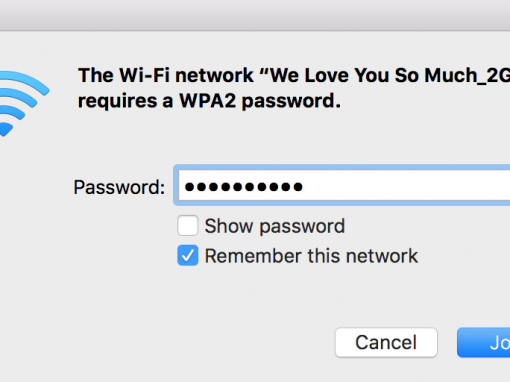Place the cursor after the masked password dots
Screen dimensions: 510x382
pos(305,186)
